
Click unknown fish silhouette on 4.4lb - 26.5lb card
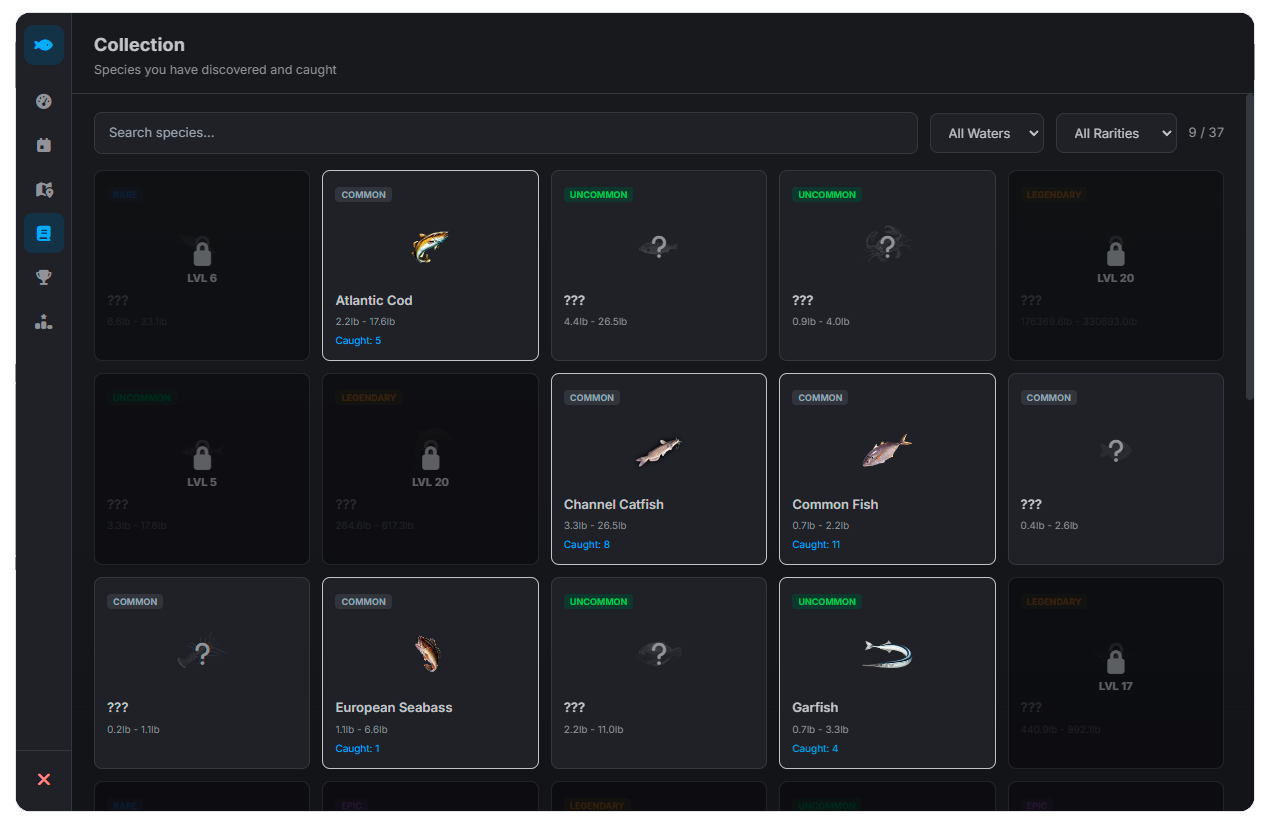[658, 246]
